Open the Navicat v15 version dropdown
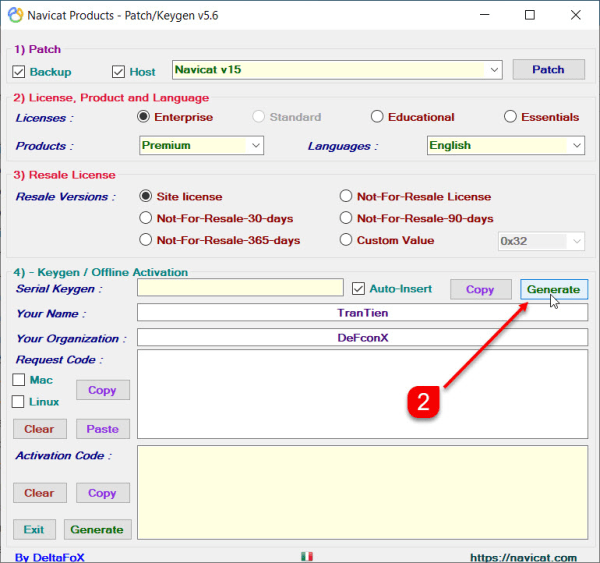Screen dimensions: 600x563 click(337, 70)
